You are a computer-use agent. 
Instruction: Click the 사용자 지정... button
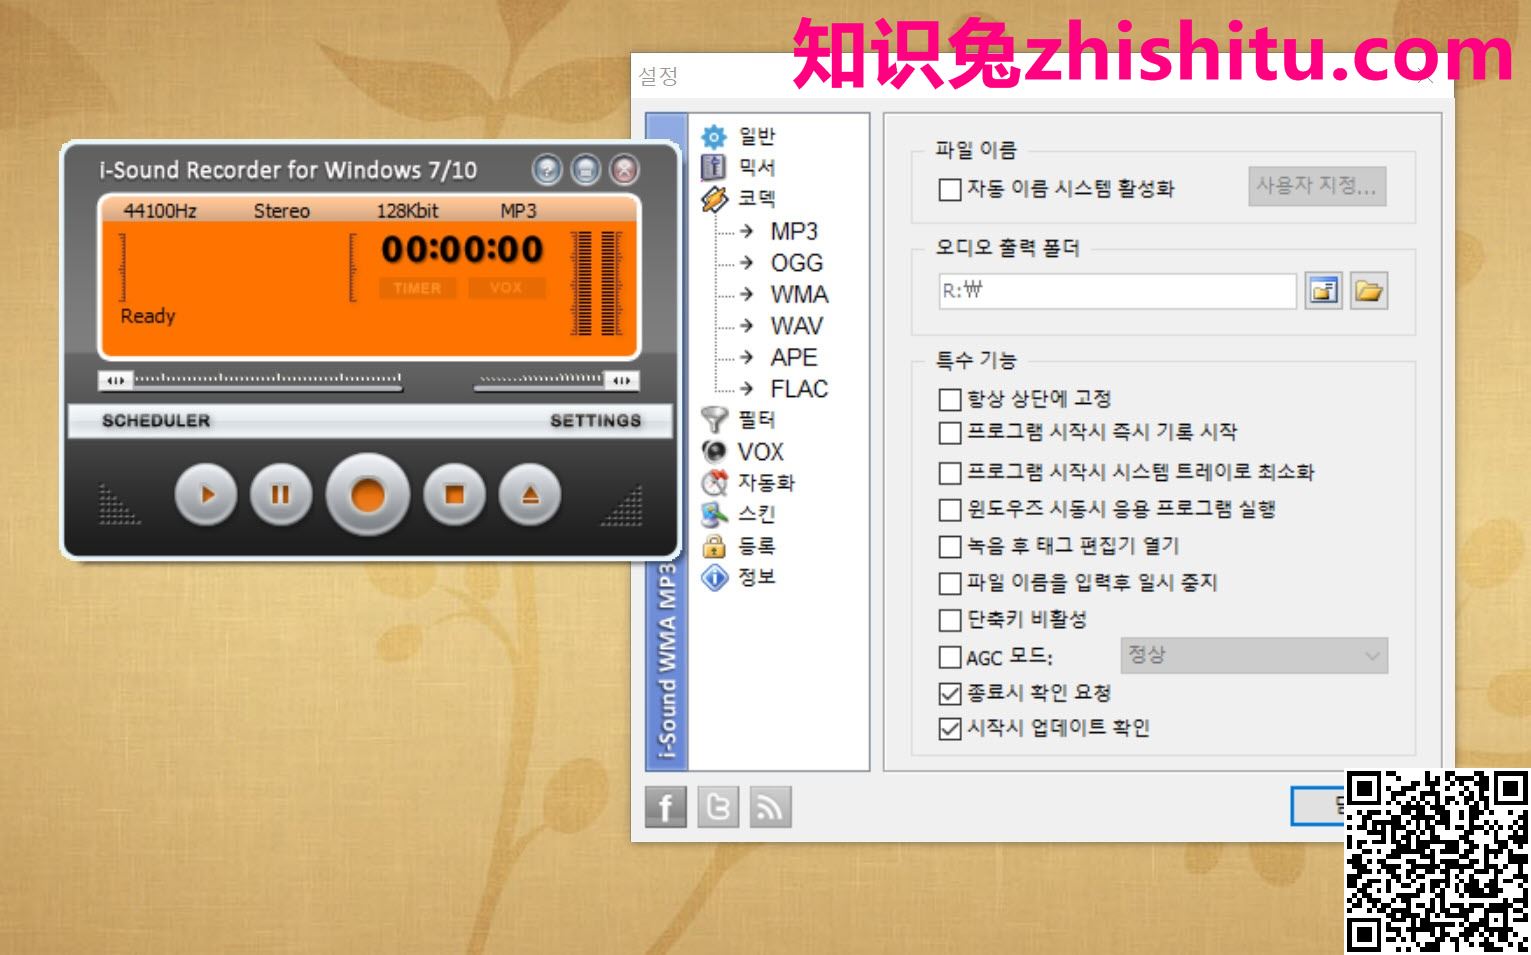(1316, 186)
